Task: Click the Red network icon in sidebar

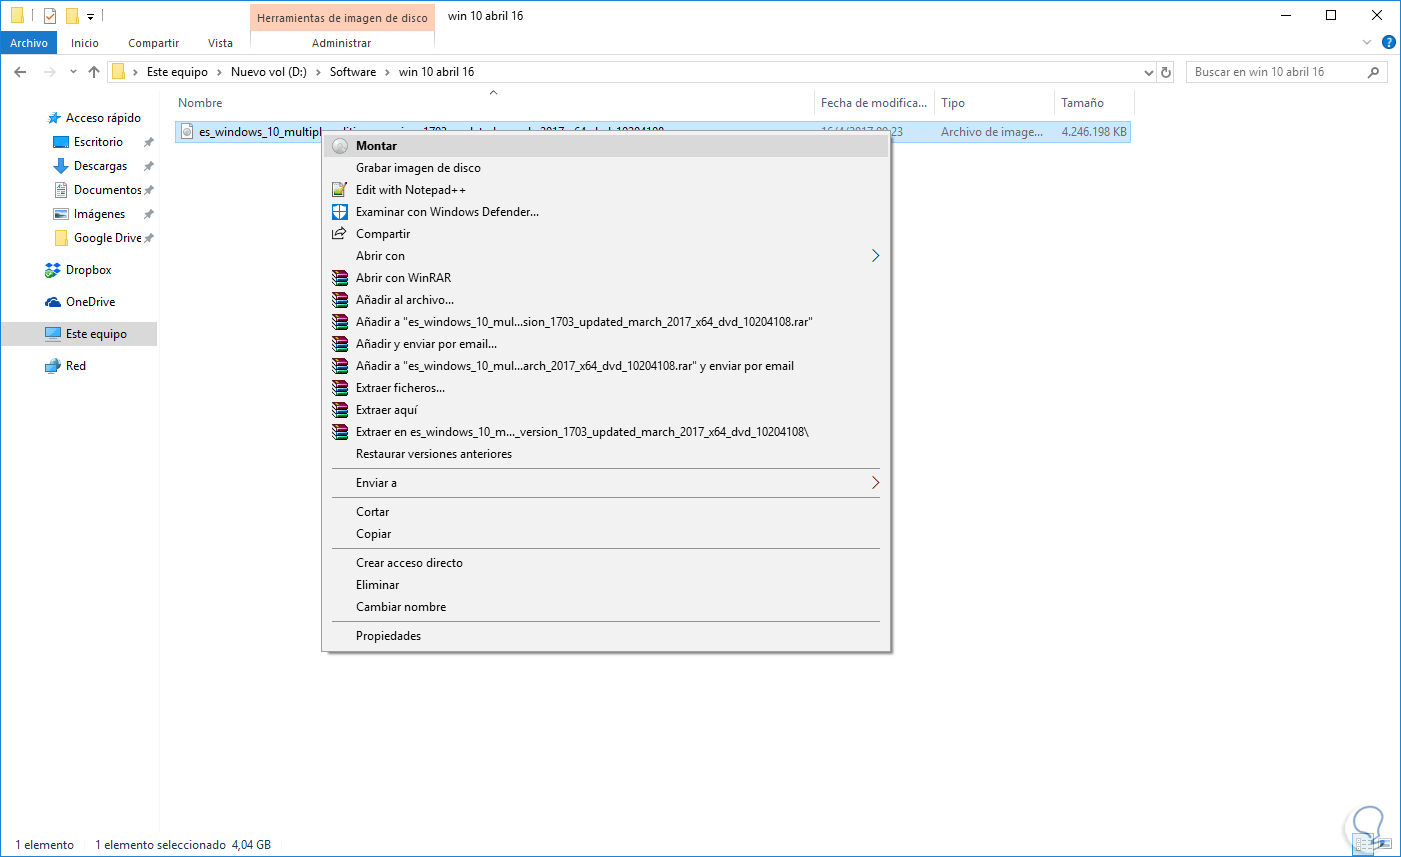Action: coord(53,366)
